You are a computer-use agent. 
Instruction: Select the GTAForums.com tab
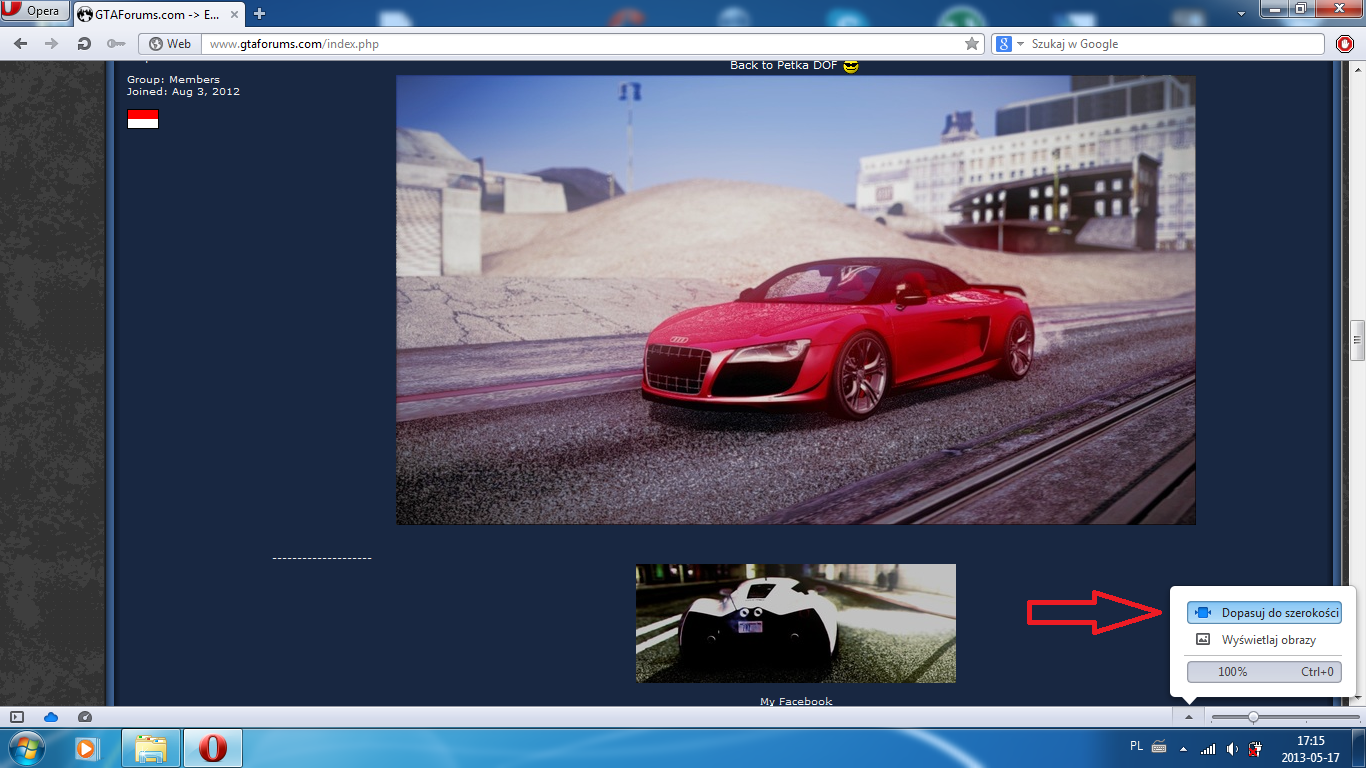[x=156, y=14]
